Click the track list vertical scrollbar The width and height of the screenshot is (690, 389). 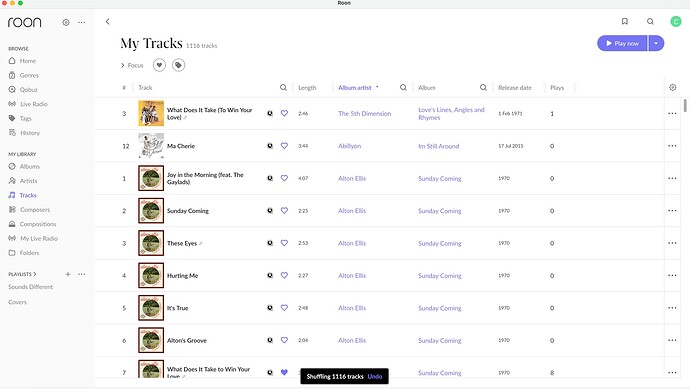[685, 106]
